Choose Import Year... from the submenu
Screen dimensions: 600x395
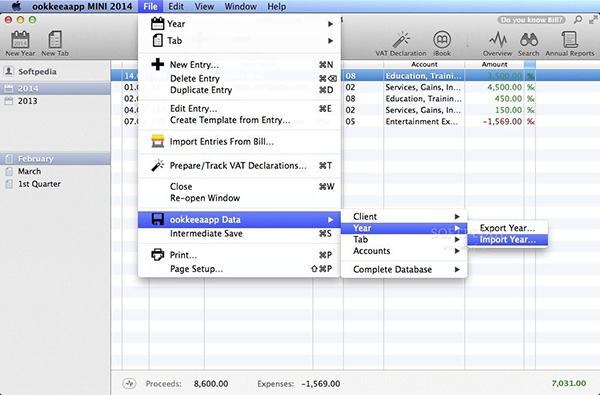(x=507, y=240)
